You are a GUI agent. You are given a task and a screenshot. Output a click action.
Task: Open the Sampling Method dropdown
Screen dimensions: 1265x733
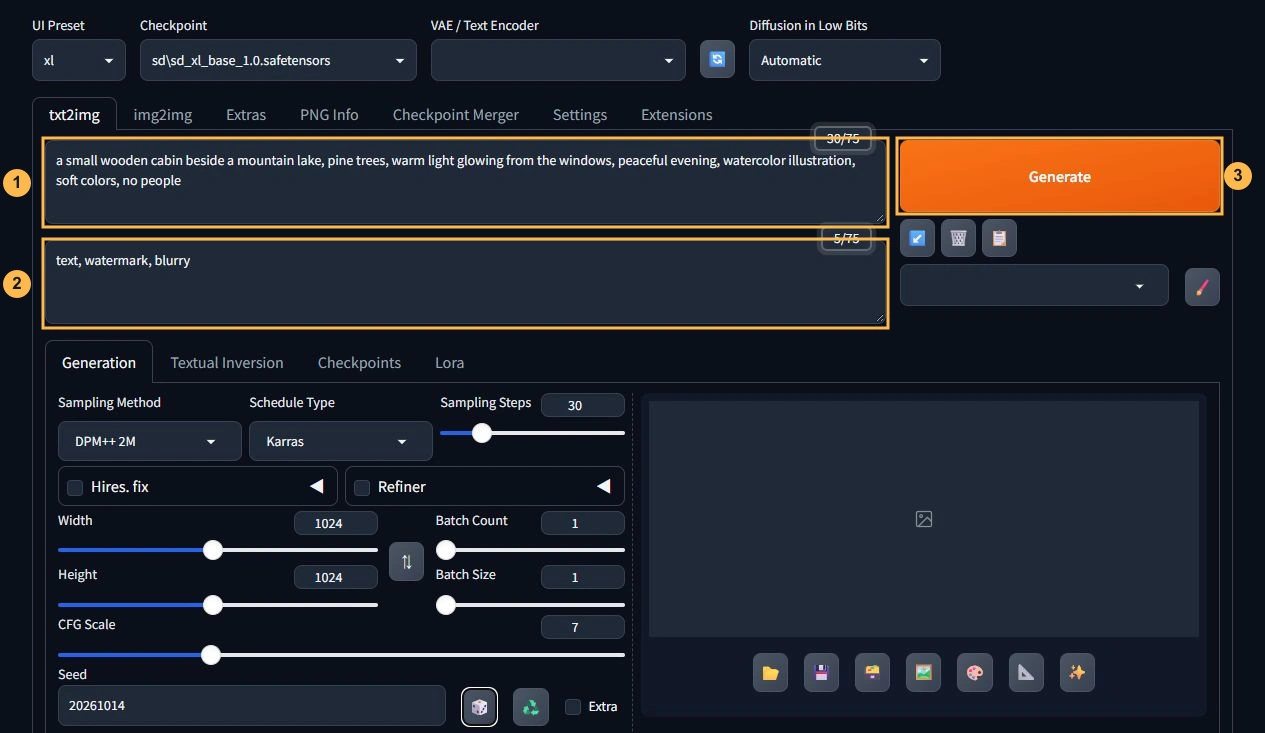point(150,441)
